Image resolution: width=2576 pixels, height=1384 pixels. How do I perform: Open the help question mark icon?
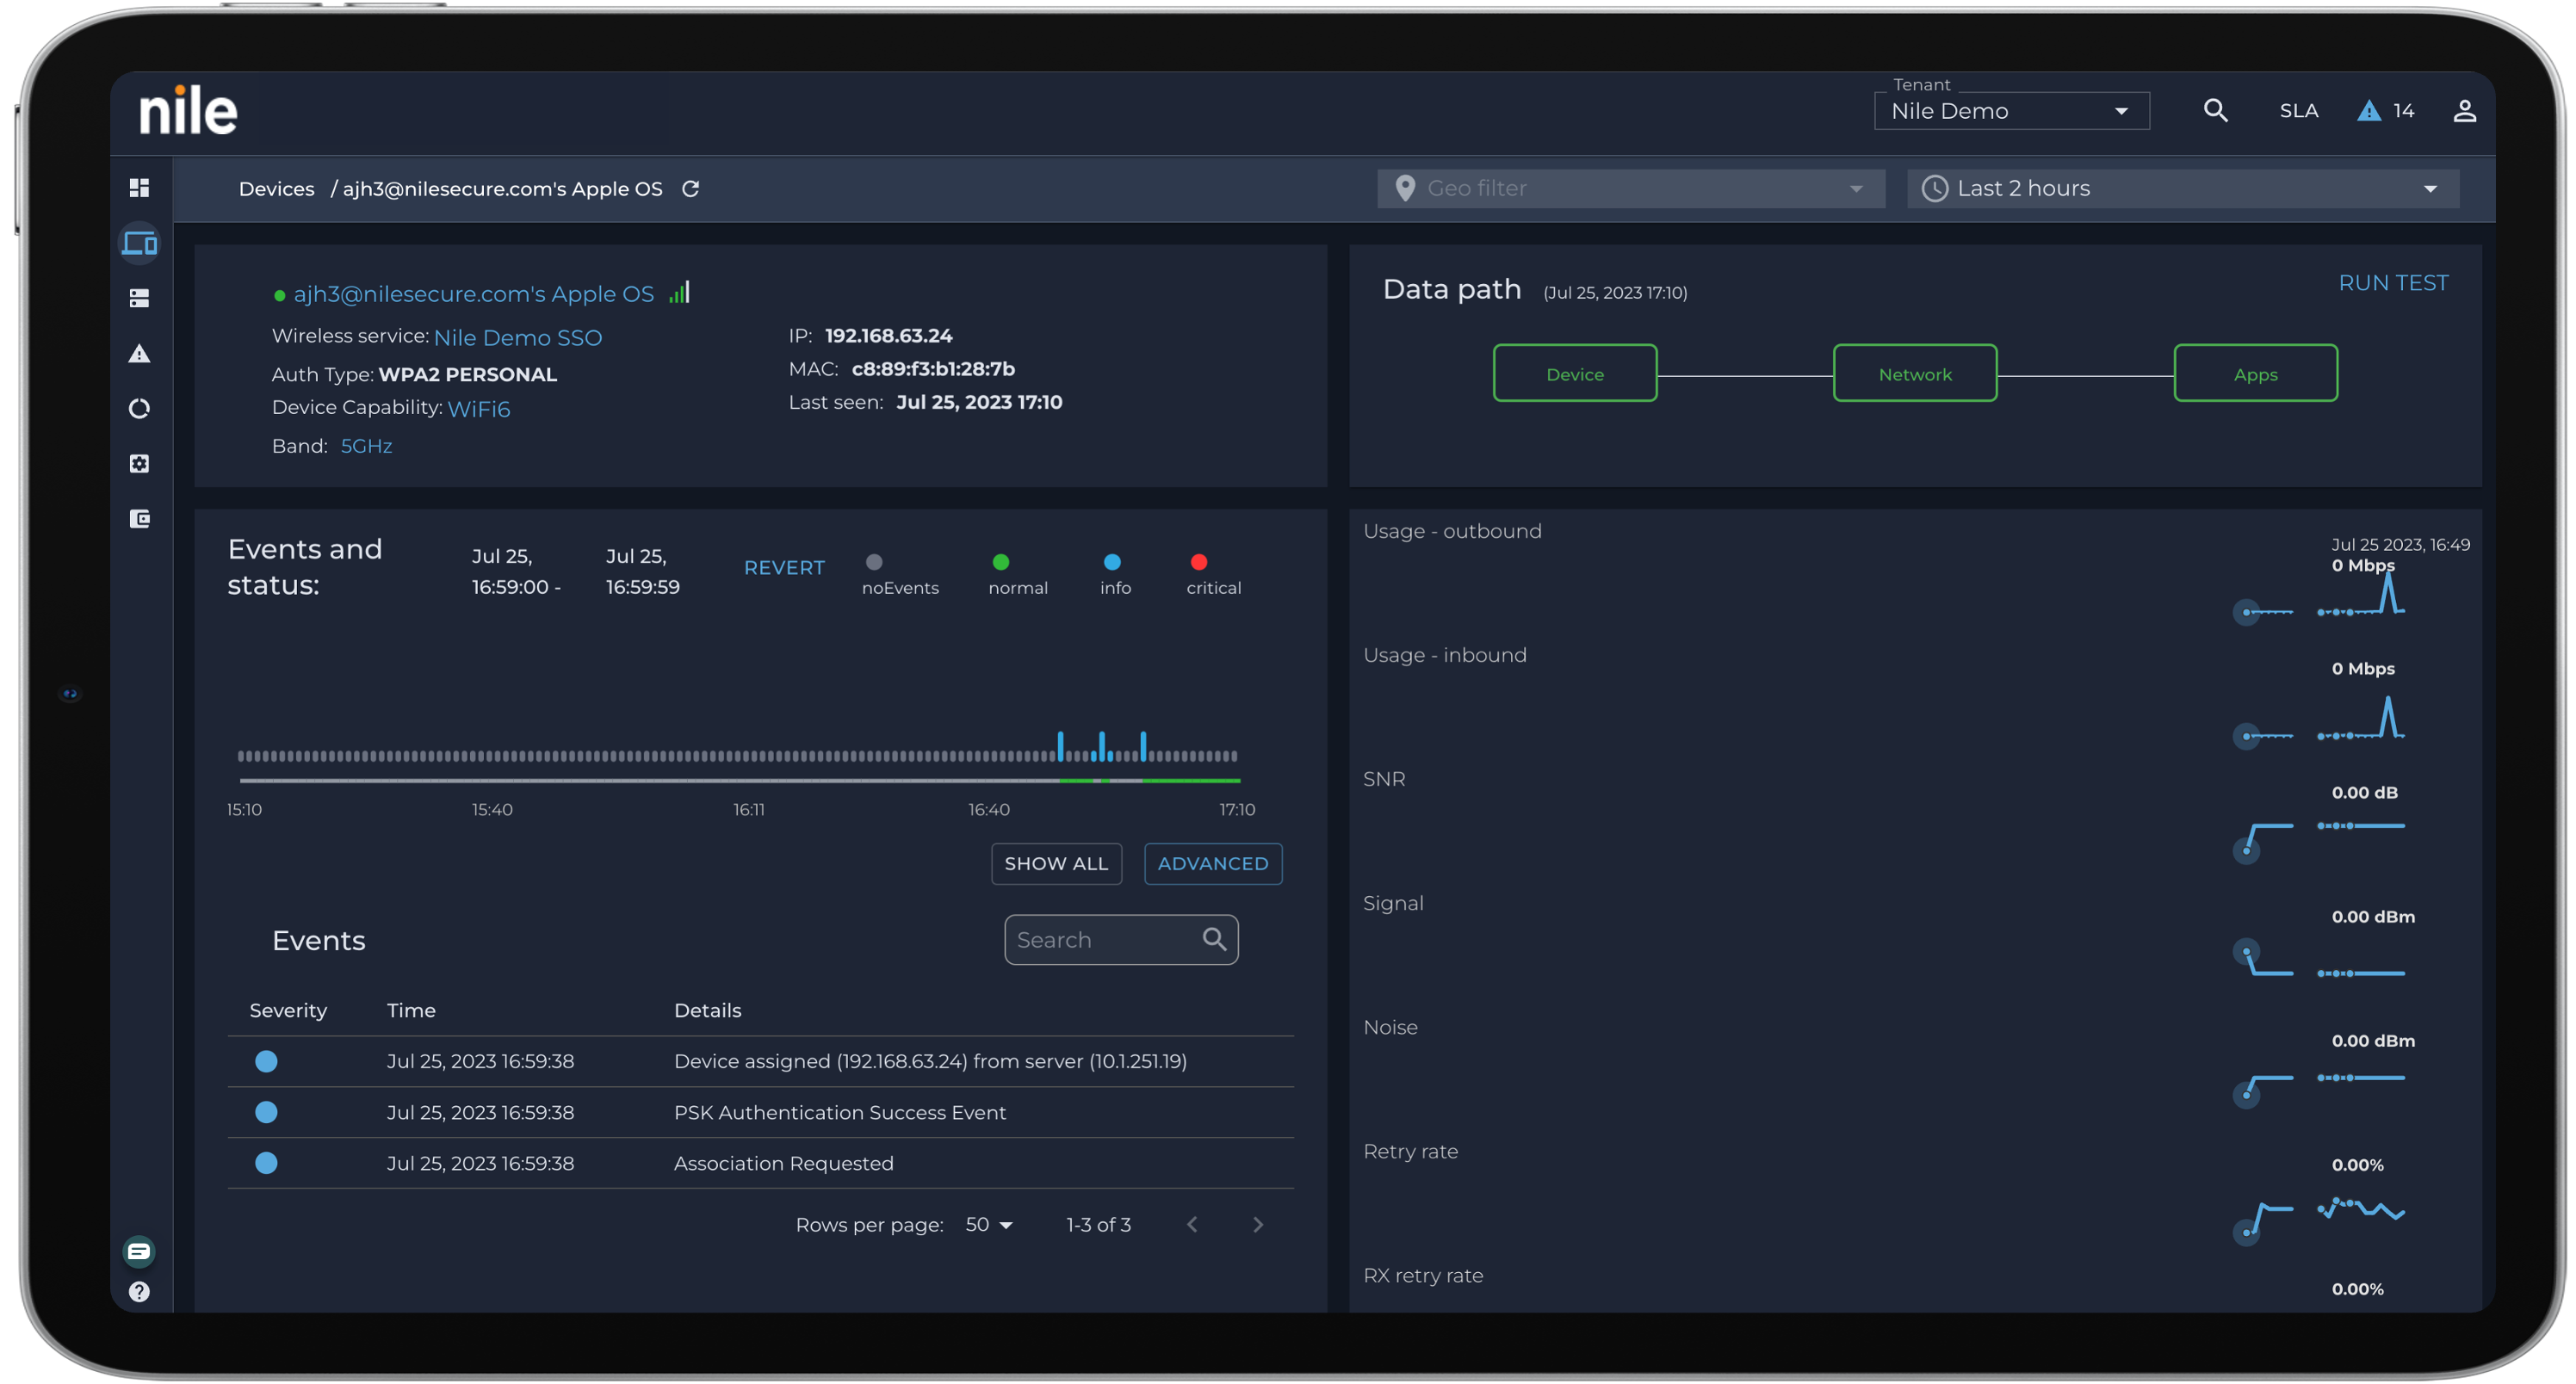tap(139, 1292)
